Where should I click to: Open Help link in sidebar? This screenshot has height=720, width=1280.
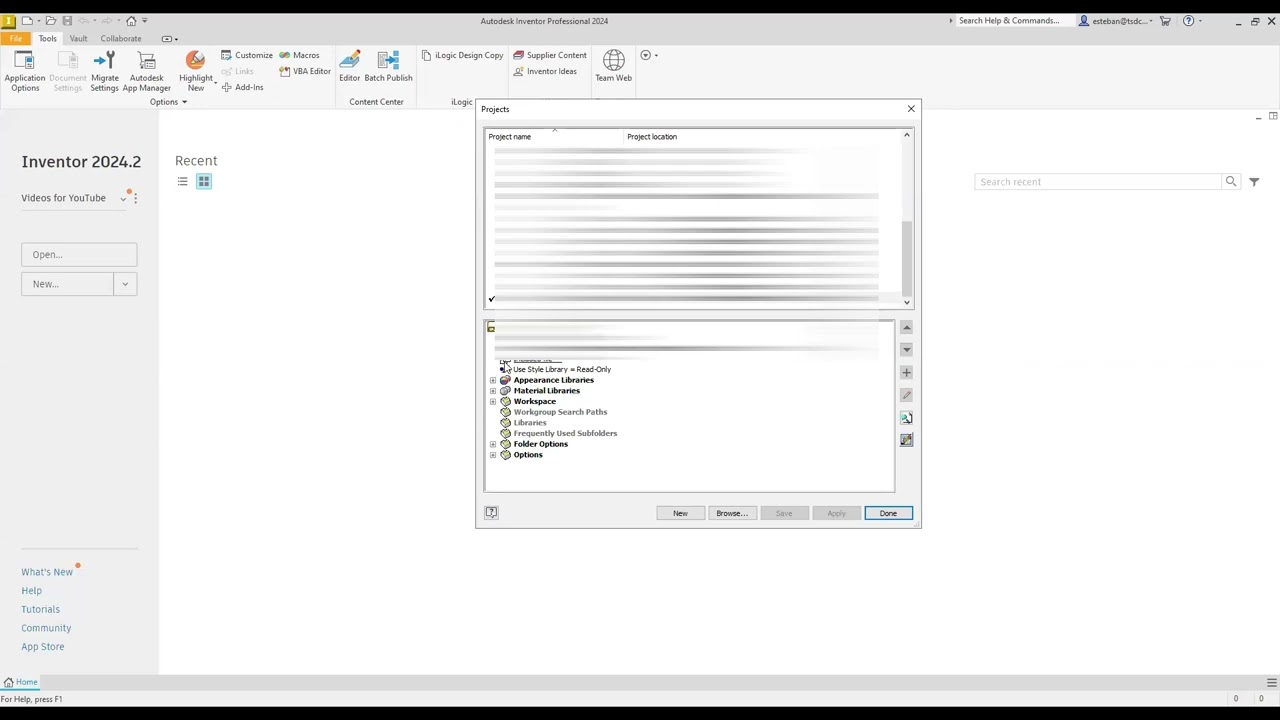coord(31,591)
